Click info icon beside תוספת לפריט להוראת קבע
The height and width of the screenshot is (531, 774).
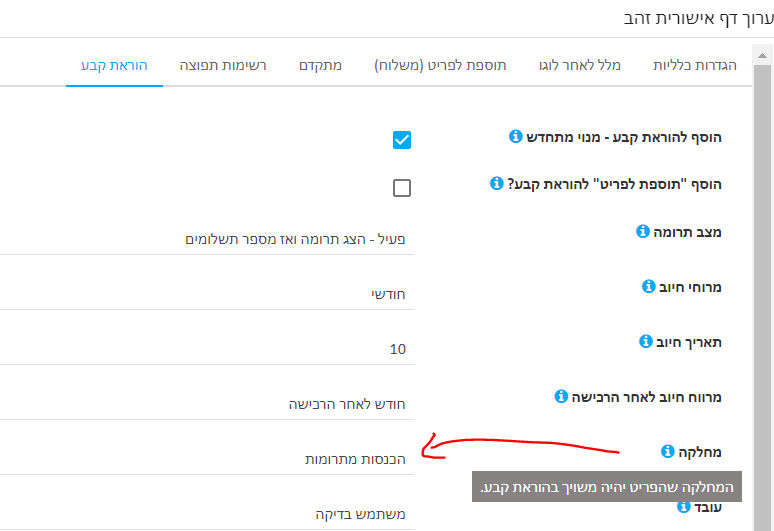pyautogui.click(x=497, y=183)
